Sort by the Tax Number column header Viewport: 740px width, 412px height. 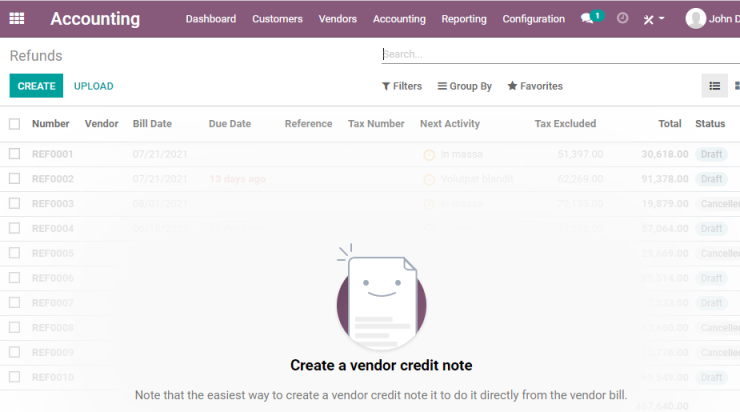click(x=376, y=124)
